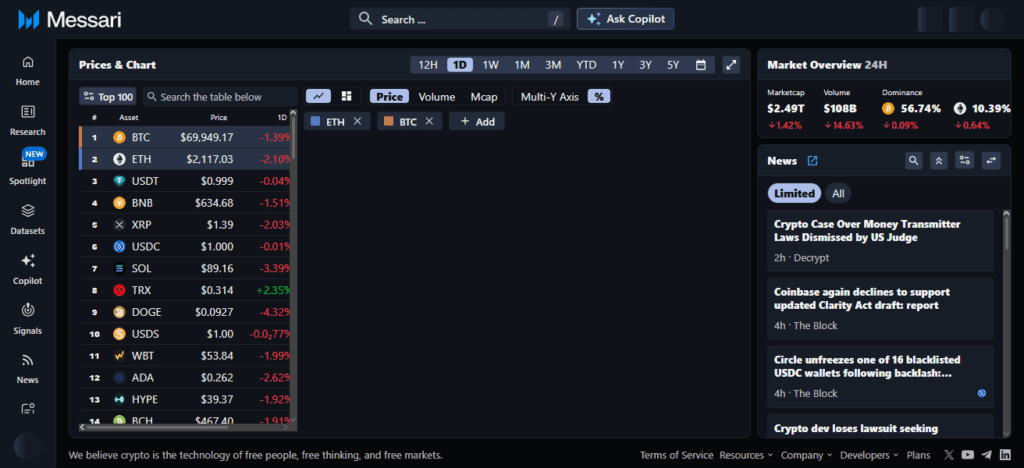Show Limited news filter
The height and width of the screenshot is (468, 1024).
793,193
